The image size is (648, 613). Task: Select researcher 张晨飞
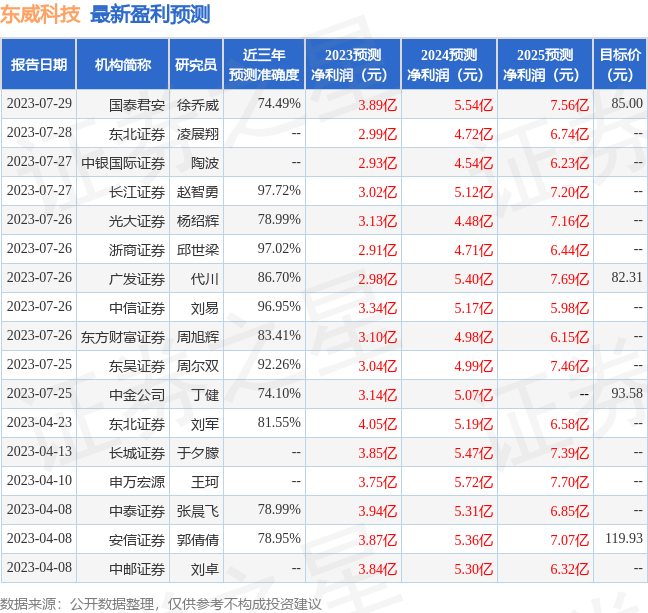tap(198, 511)
